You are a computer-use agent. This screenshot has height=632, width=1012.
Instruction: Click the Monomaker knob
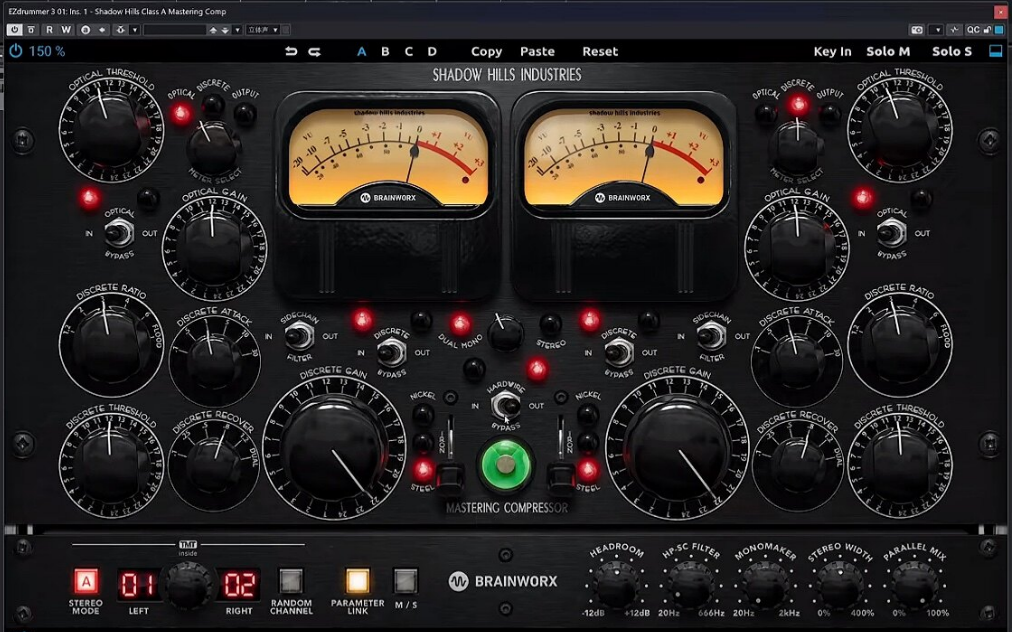tap(765, 584)
